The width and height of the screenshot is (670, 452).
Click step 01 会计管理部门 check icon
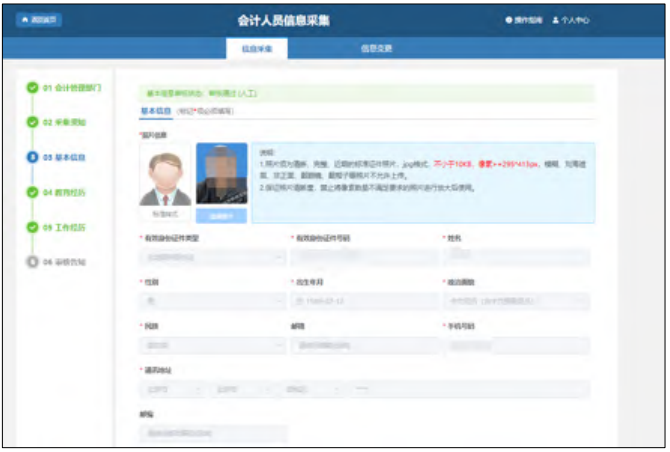pyautogui.click(x=33, y=88)
